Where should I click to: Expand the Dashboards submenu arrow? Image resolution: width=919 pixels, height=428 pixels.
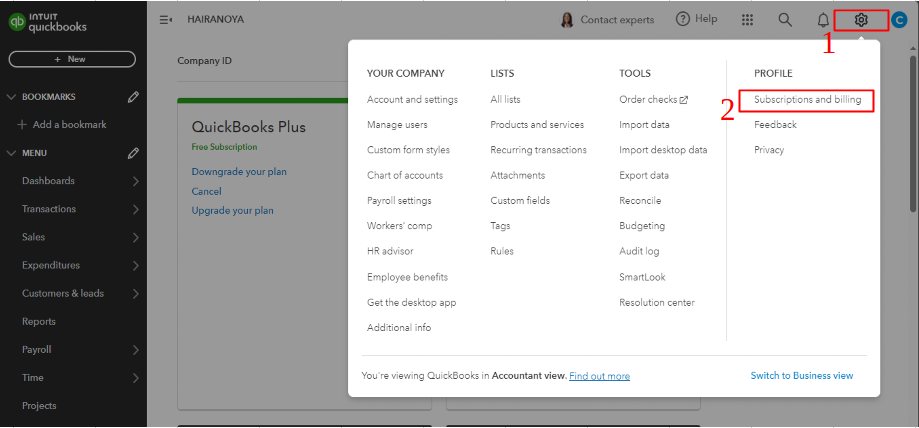pyautogui.click(x=135, y=181)
